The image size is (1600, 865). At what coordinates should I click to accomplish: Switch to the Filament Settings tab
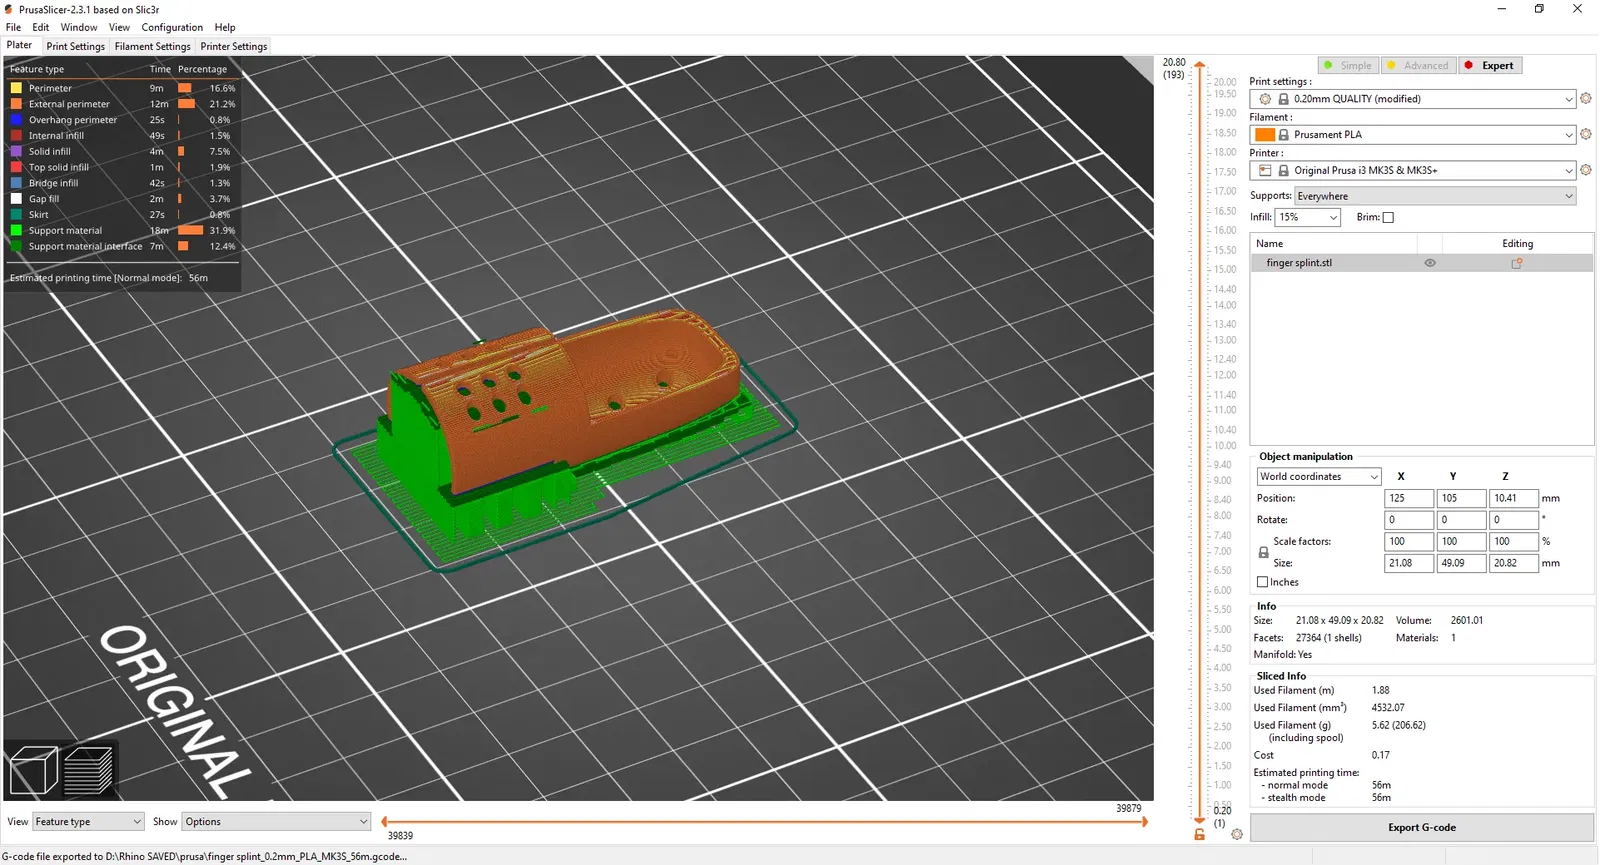152,46
